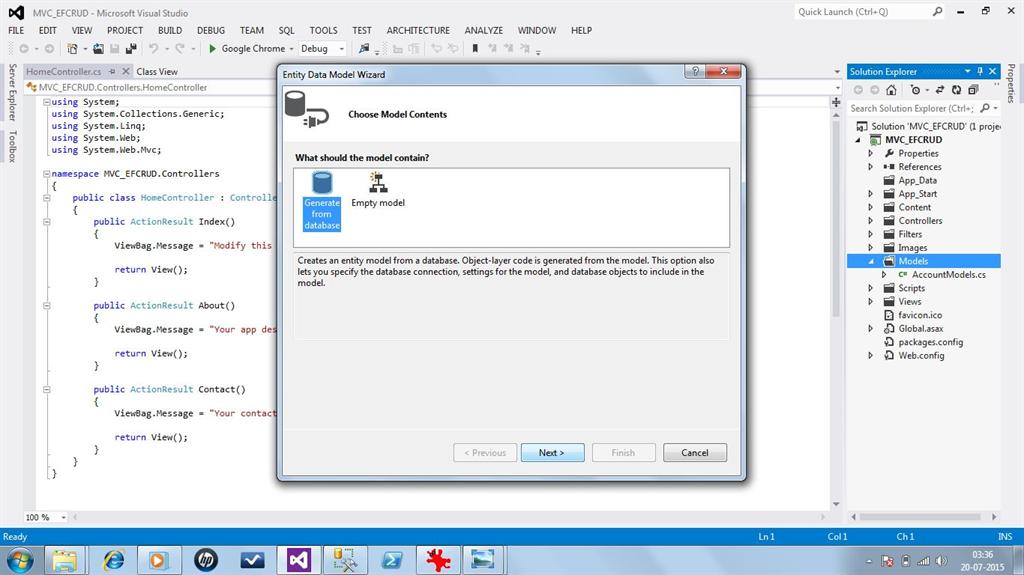Click the Home icon in Solution Explorer
1024x575 pixels.
tap(891, 90)
